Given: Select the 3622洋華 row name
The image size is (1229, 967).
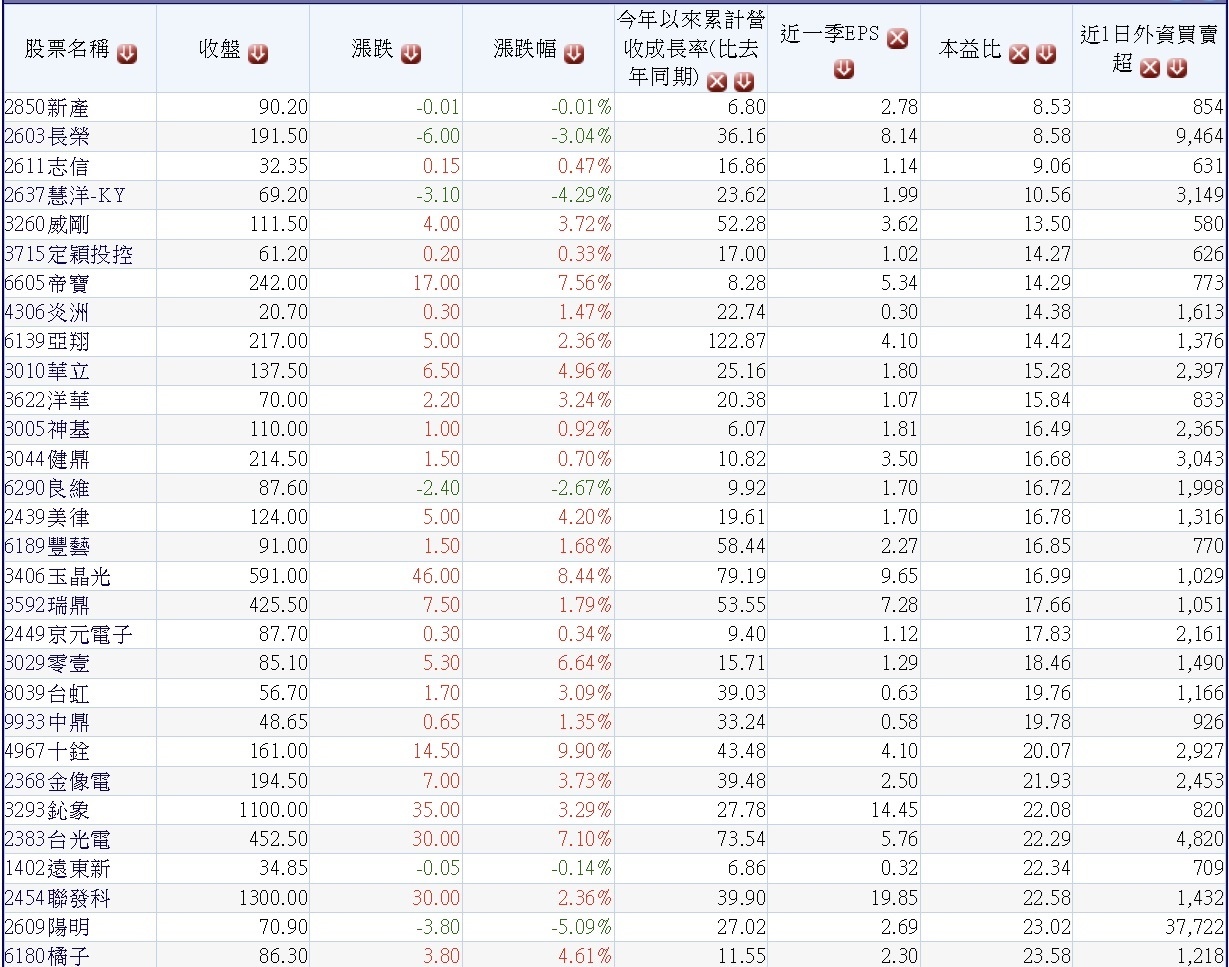Looking at the screenshot, I should 46,401.
